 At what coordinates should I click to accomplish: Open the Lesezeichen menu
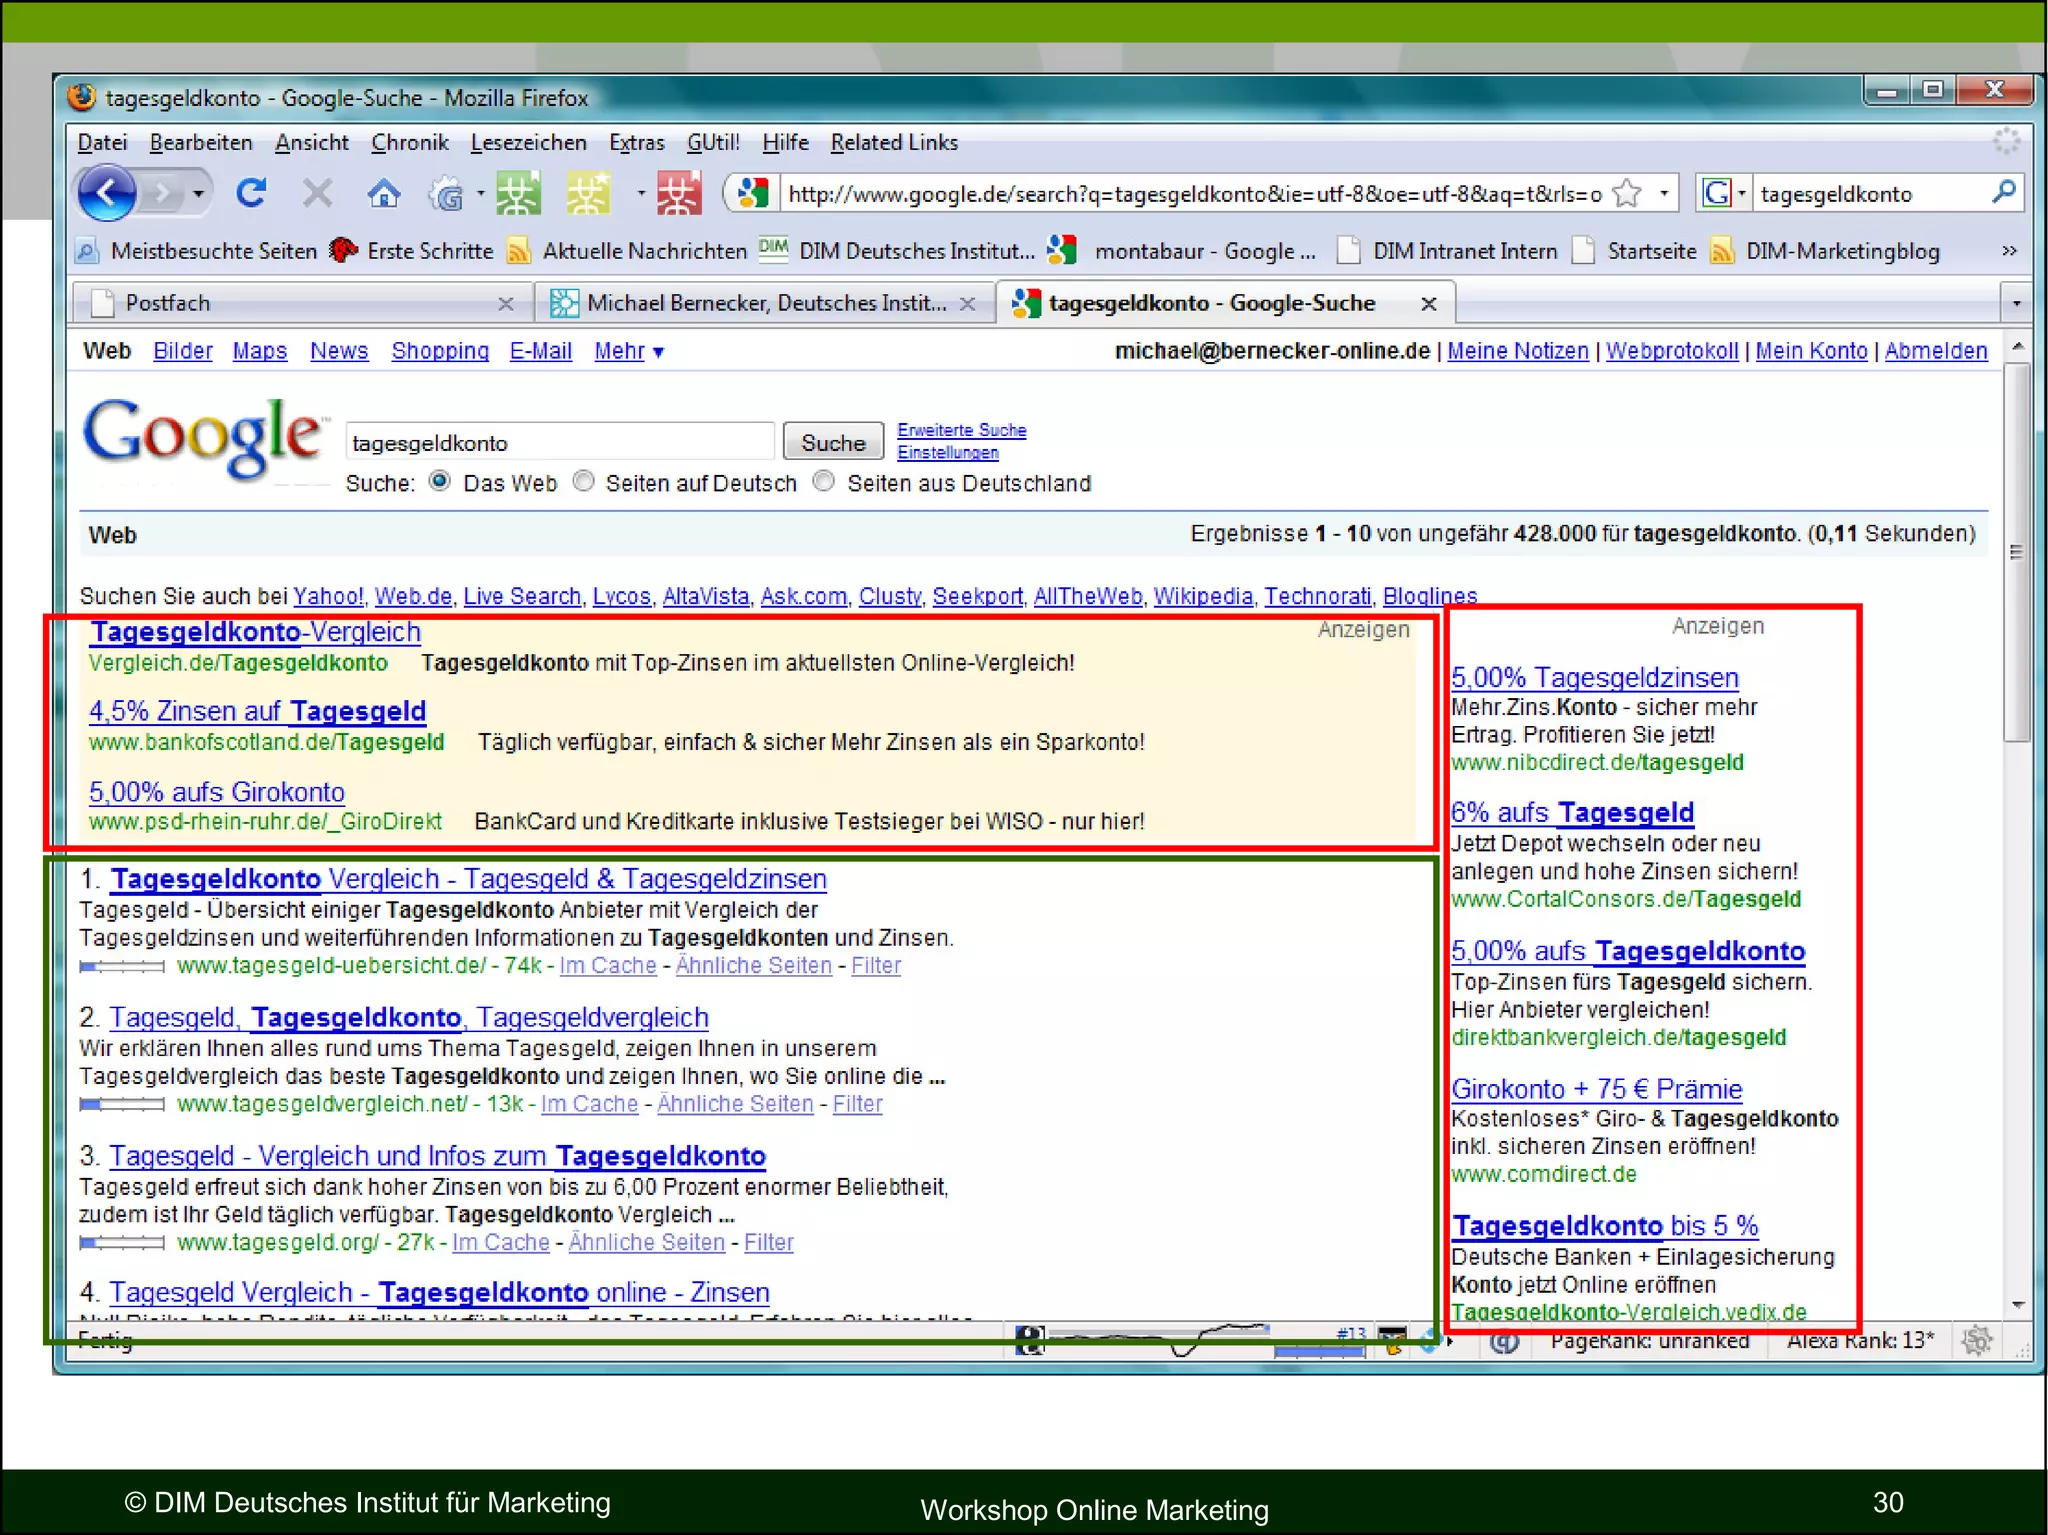point(528,143)
